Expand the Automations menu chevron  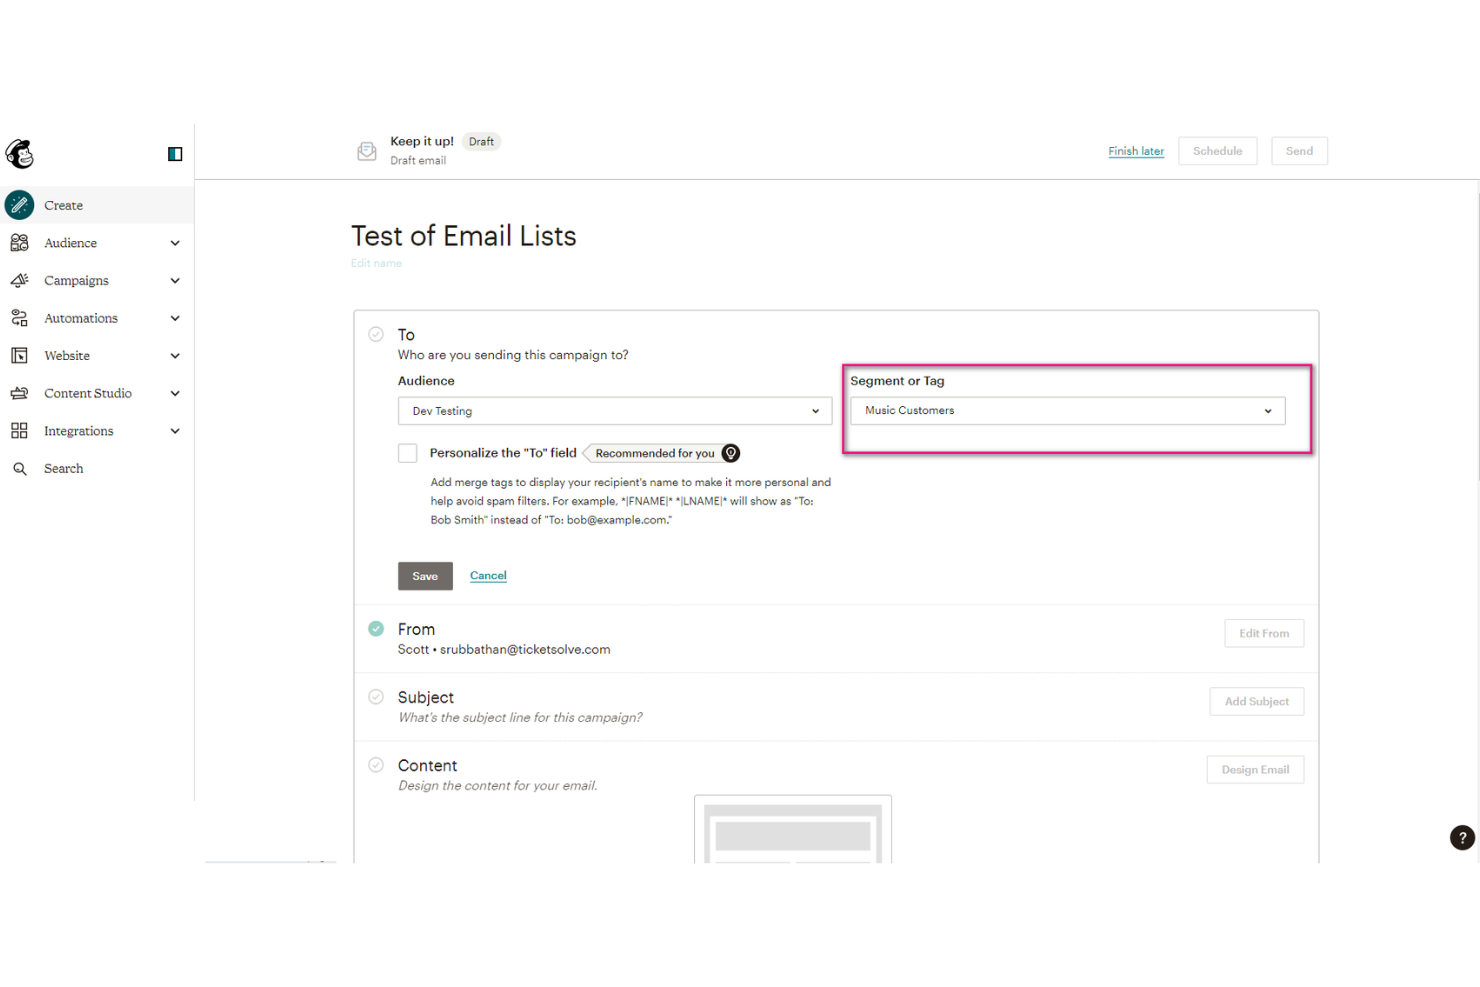[175, 318]
